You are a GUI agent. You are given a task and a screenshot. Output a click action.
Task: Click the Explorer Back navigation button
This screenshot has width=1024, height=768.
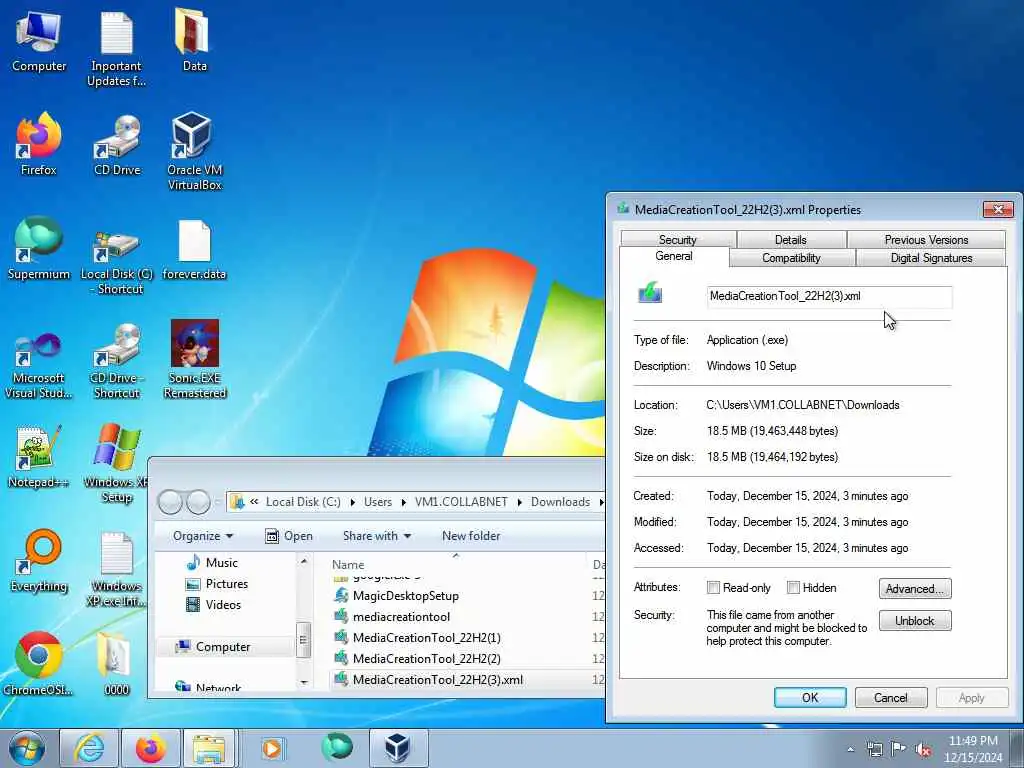tap(170, 502)
